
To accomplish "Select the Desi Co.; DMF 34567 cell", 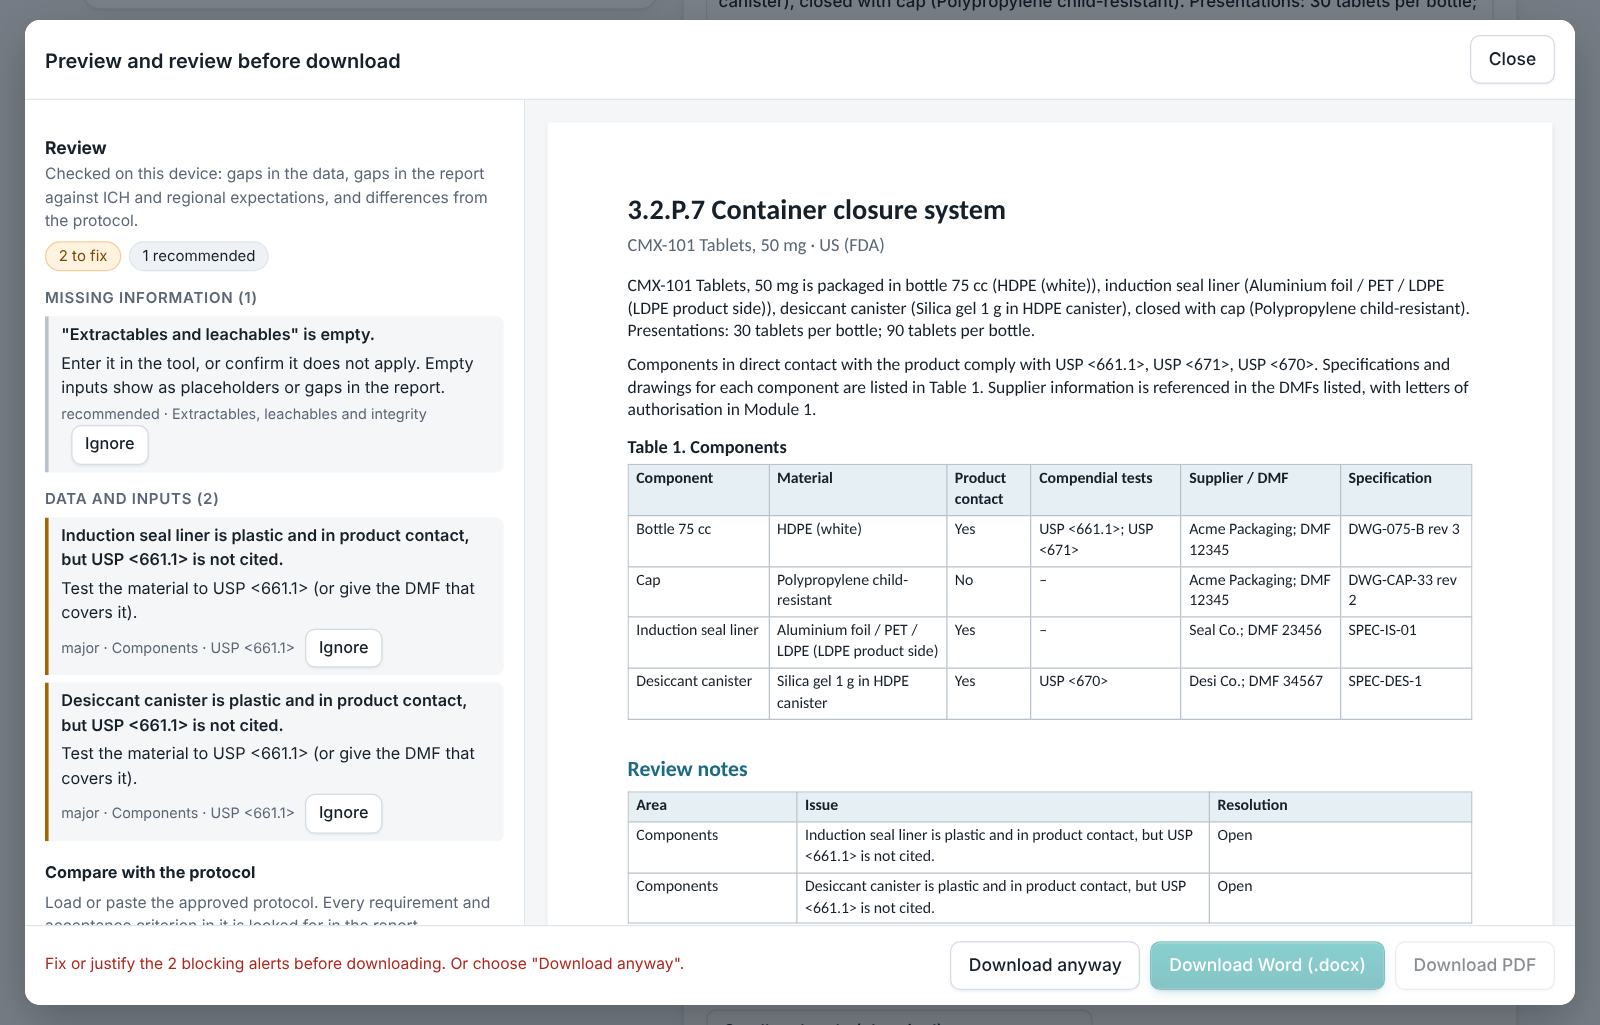I will point(1260,693).
